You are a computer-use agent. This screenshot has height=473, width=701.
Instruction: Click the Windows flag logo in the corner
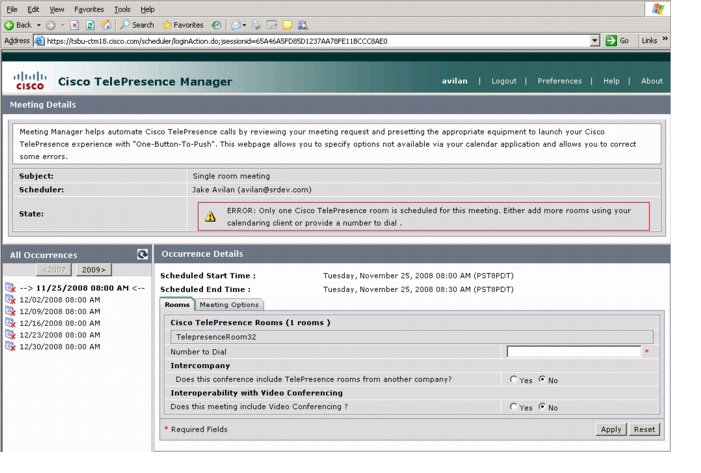click(658, 9)
